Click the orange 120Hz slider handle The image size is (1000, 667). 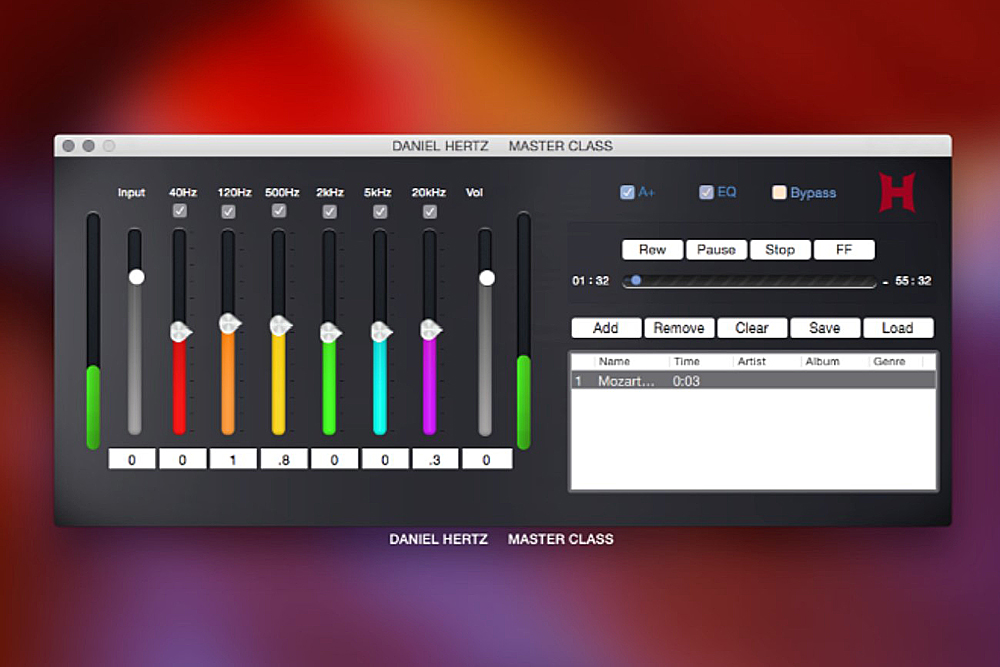[229, 324]
